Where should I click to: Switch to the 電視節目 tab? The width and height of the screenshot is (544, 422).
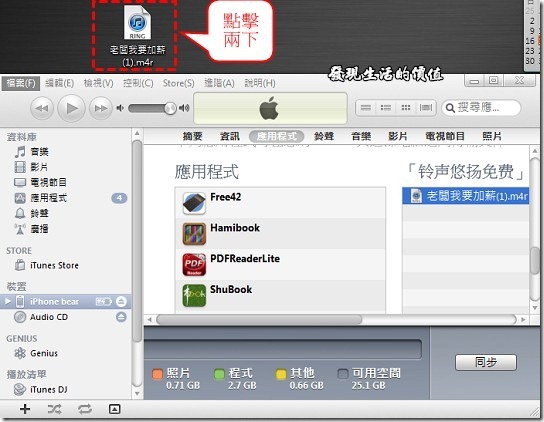pos(445,136)
